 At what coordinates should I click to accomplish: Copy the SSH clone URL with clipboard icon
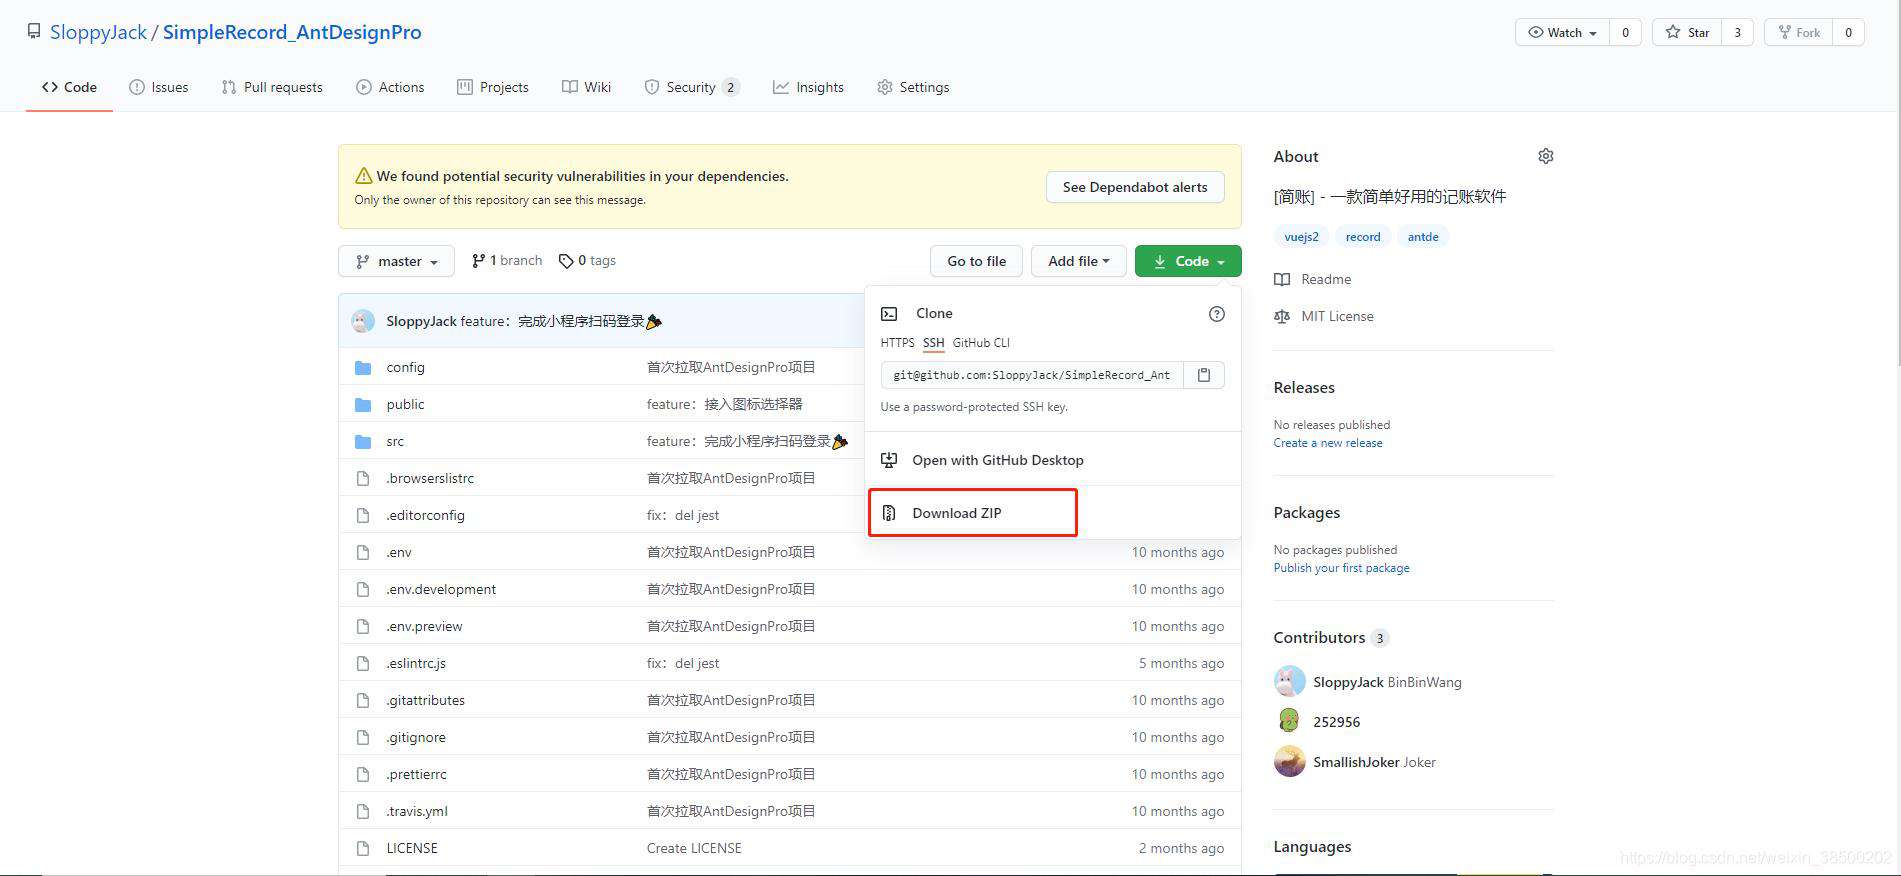(1204, 375)
